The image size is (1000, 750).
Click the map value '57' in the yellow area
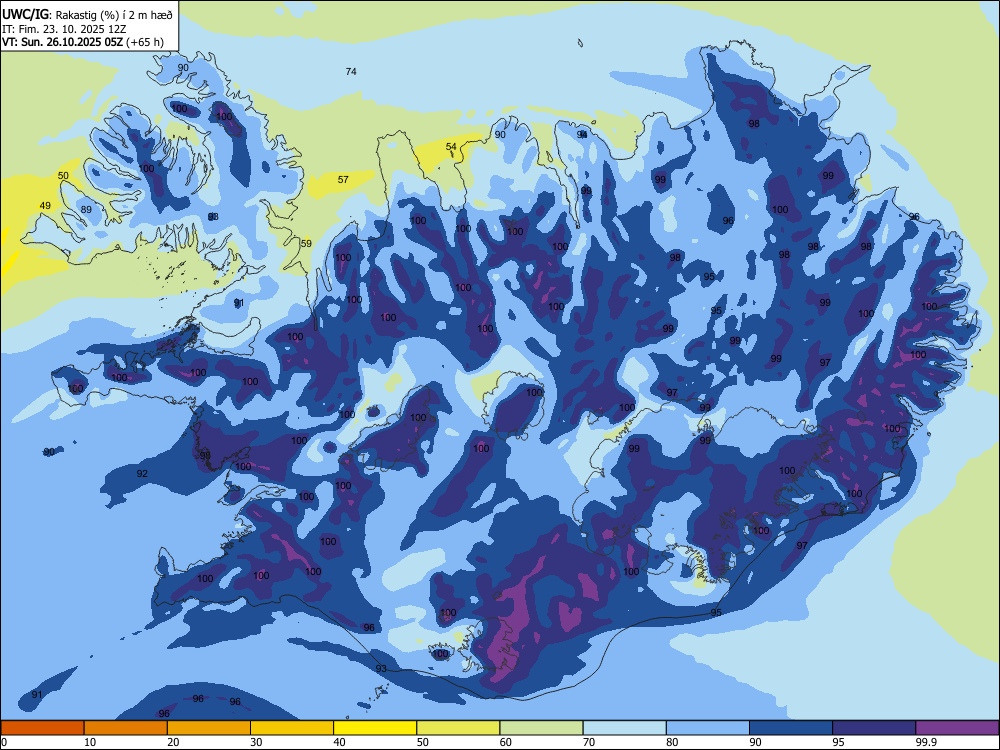(343, 180)
